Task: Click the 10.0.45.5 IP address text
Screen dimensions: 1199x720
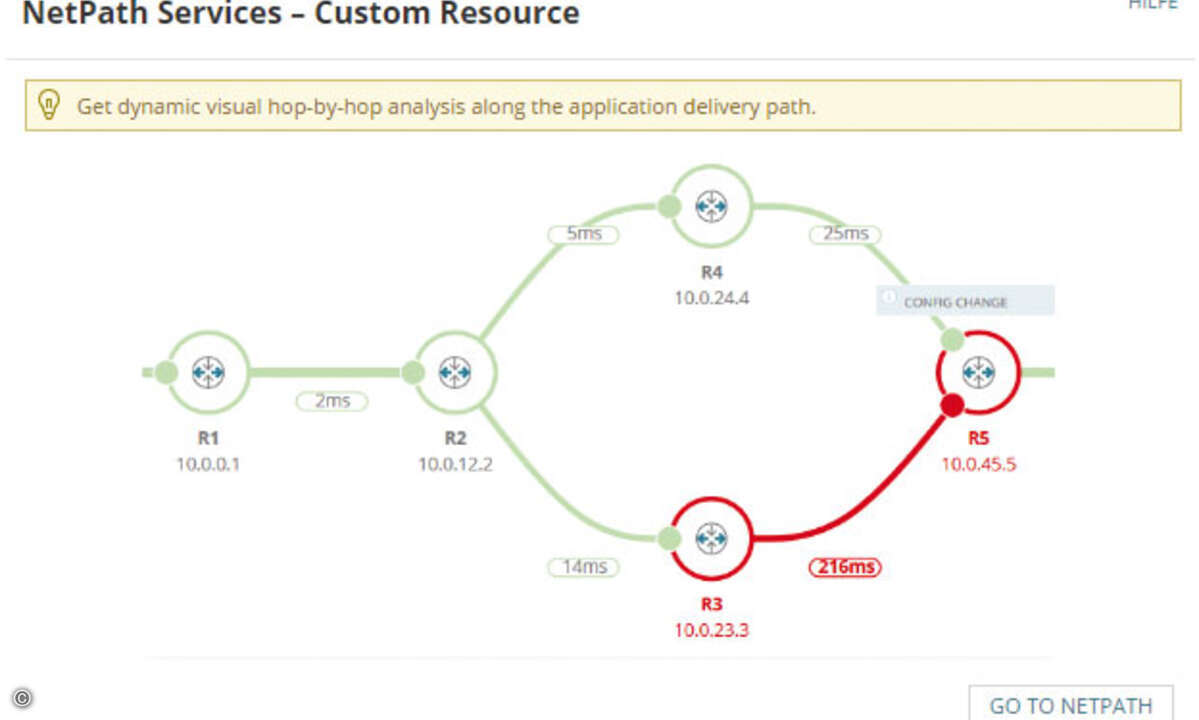Action: [x=979, y=464]
